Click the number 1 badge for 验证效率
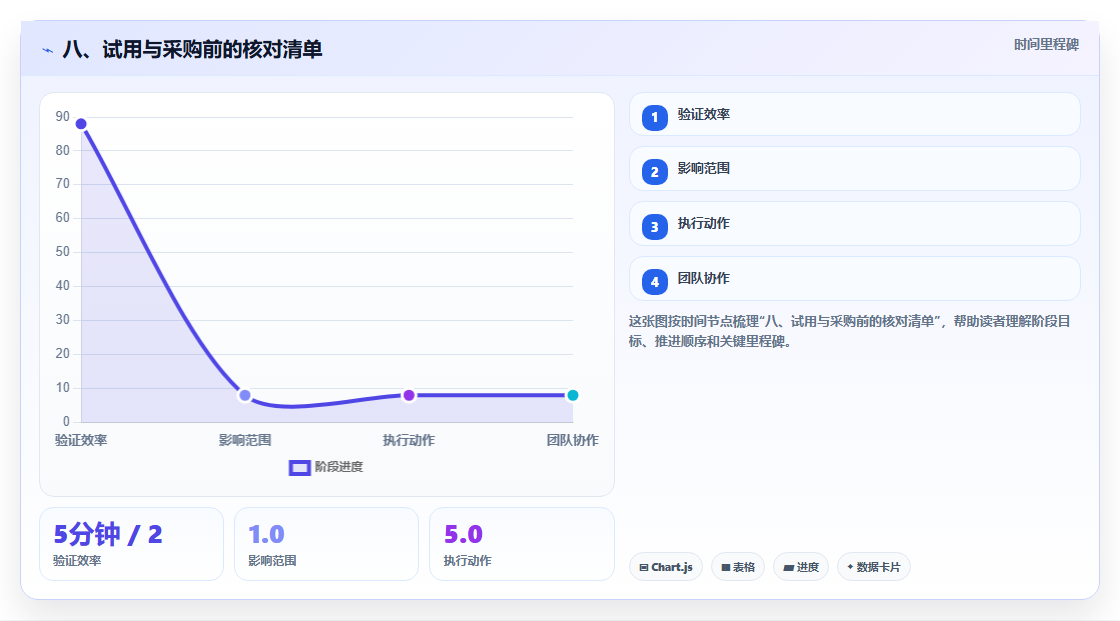1120x621 pixels. pos(654,117)
